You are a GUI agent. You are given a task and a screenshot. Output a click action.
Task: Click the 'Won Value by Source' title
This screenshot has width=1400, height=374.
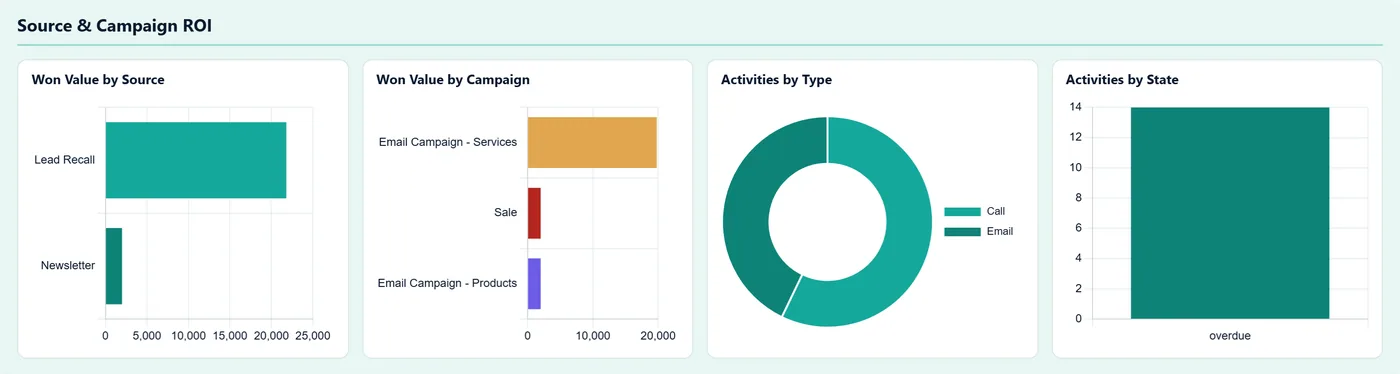coord(98,79)
